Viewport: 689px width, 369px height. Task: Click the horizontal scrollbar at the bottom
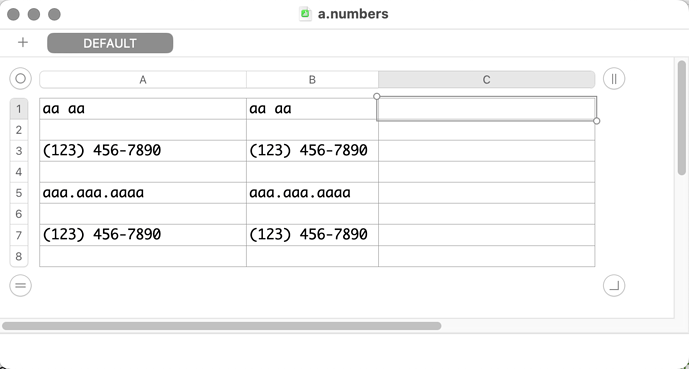tap(221, 326)
